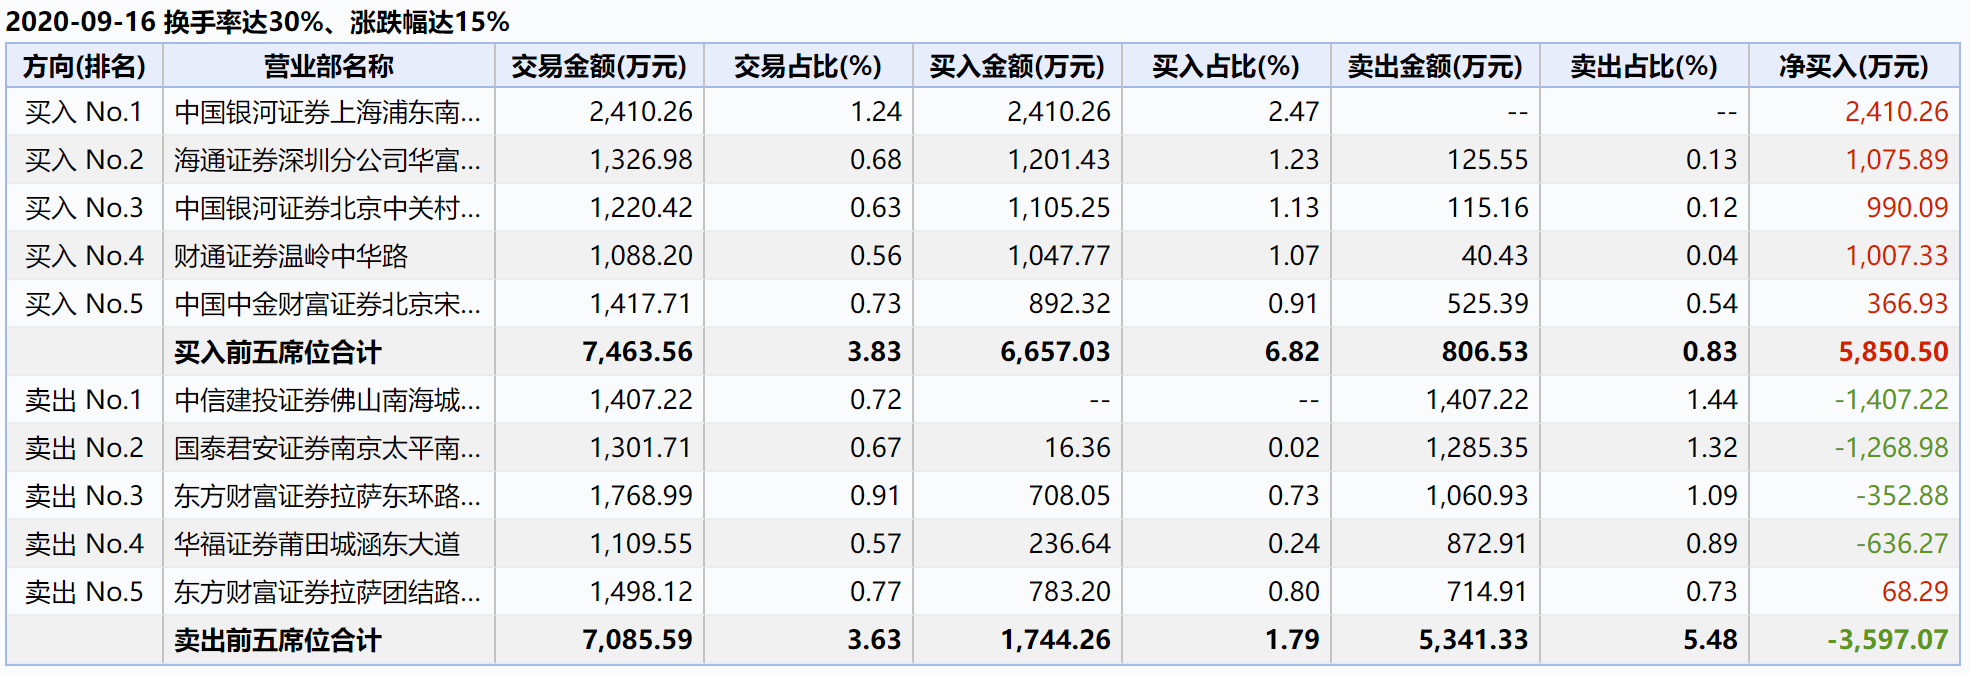The width and height of the screenshot is (1969, 676).
Task: Click net buy value -1,268.98
Action: [1892, 448]
